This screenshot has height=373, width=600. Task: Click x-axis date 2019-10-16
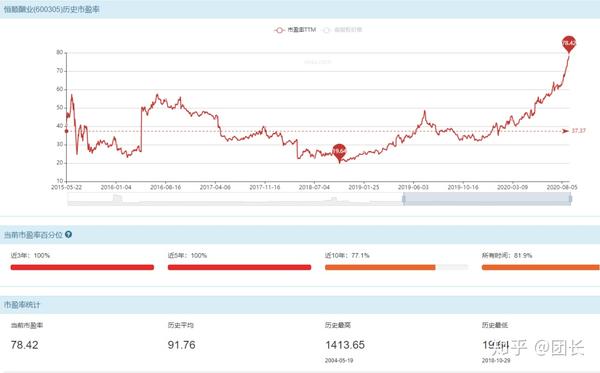tap(463, 187)
